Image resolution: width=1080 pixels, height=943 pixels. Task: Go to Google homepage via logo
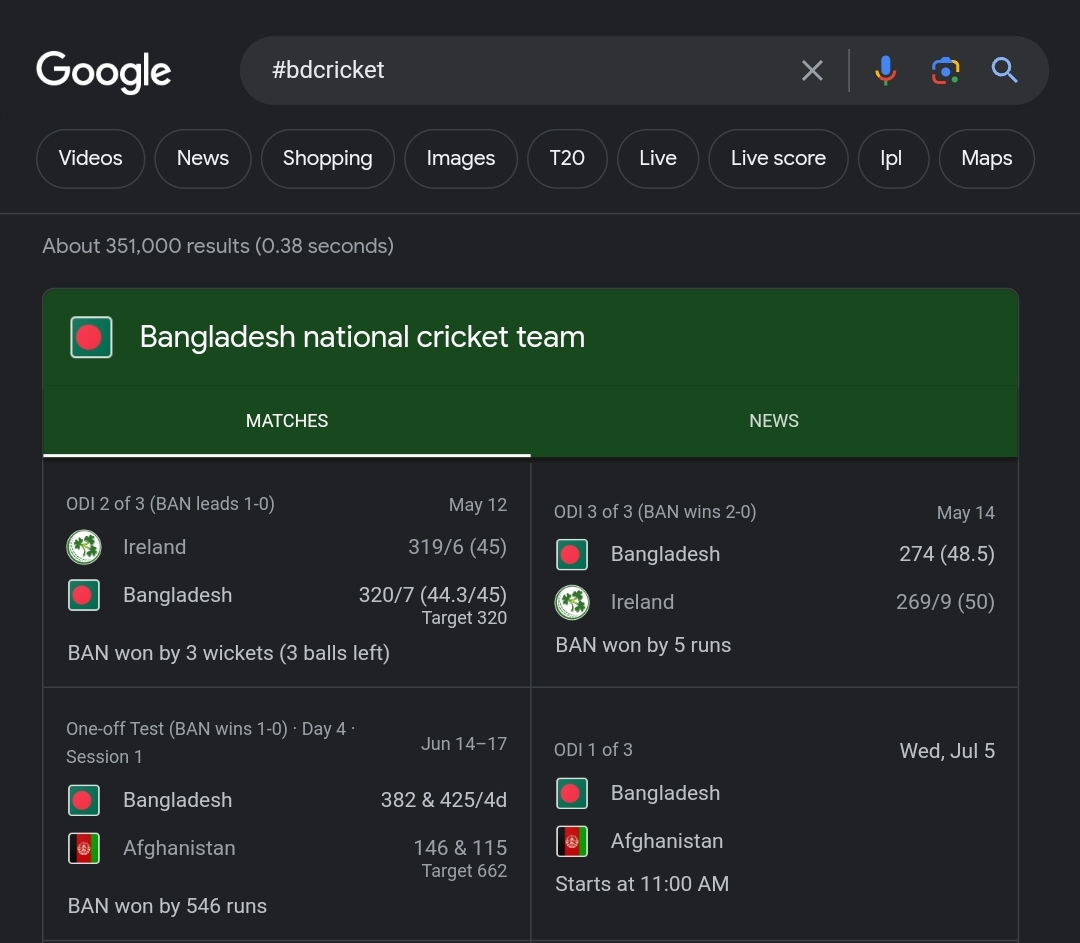104,72
